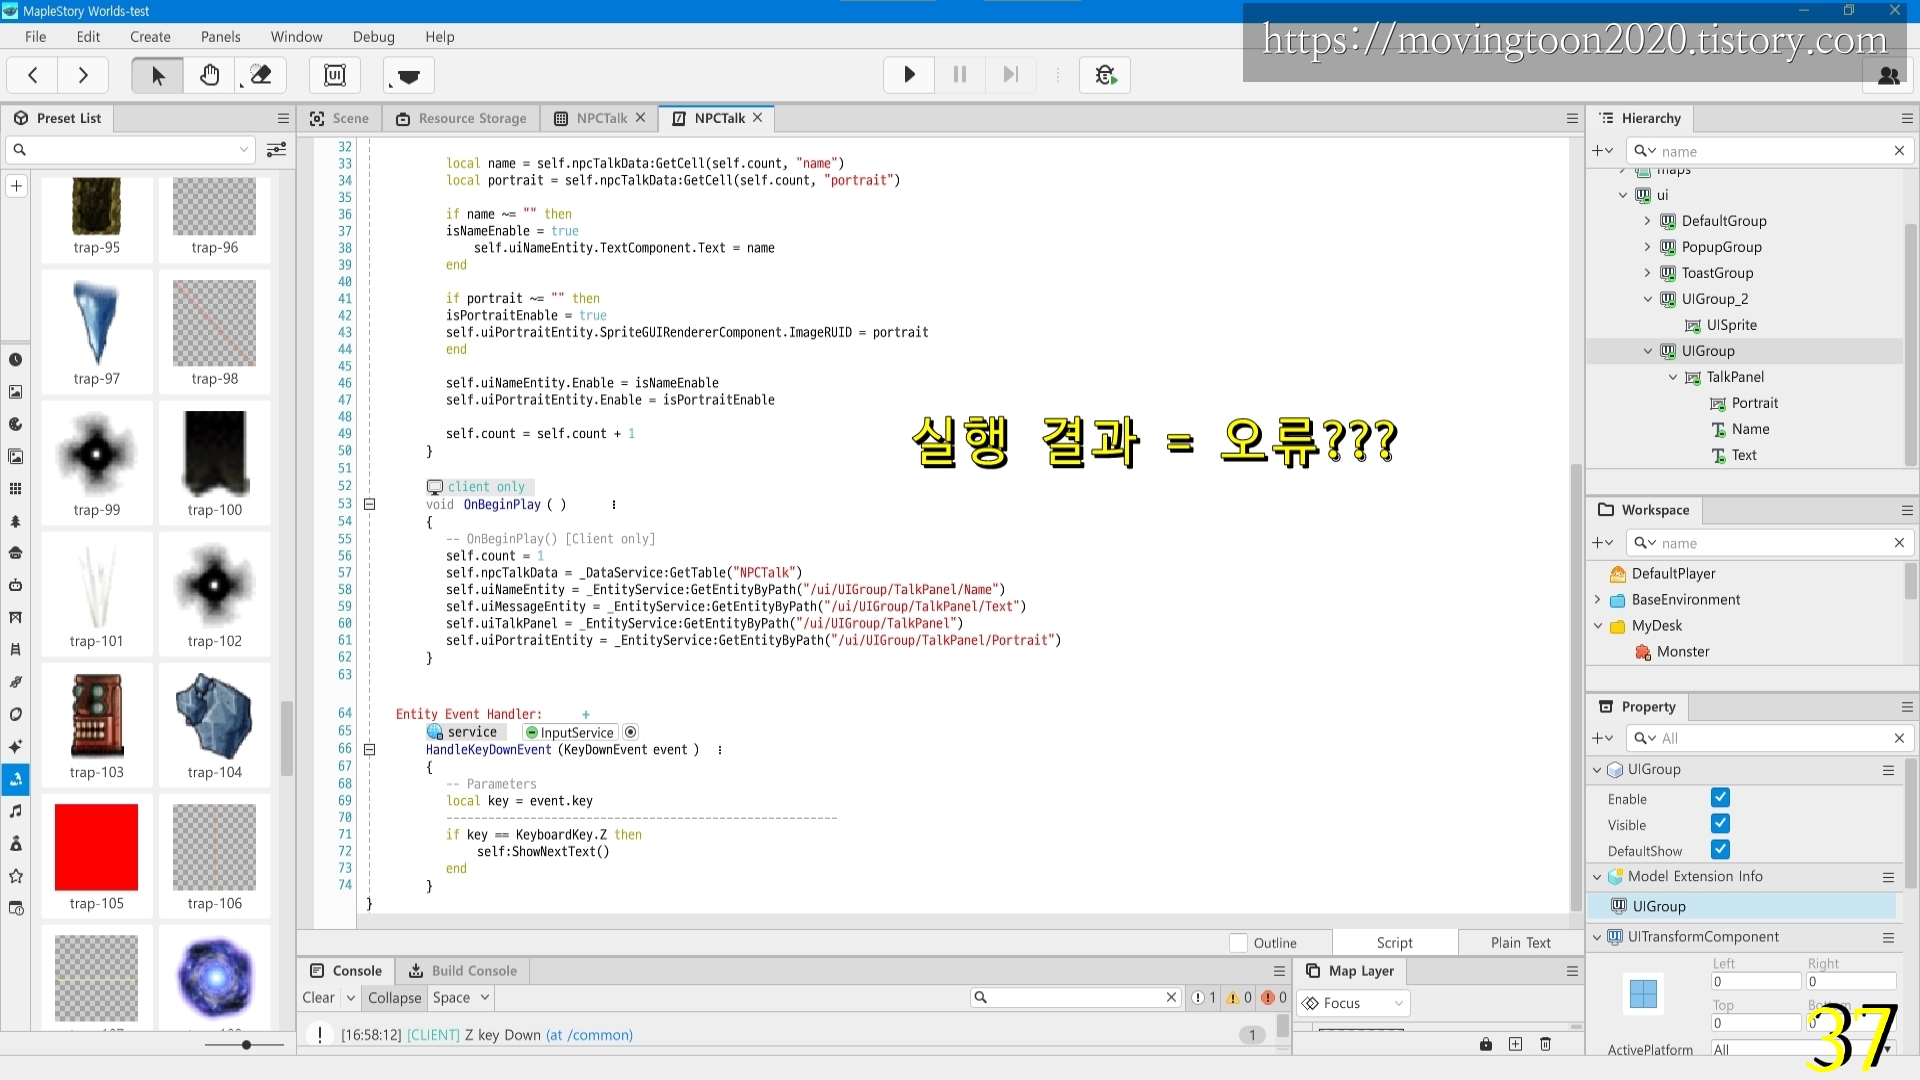Collapse MyDesk folder in Workspace
This screenshot has width=1920, height=1080.
[x=1598, y=626]
